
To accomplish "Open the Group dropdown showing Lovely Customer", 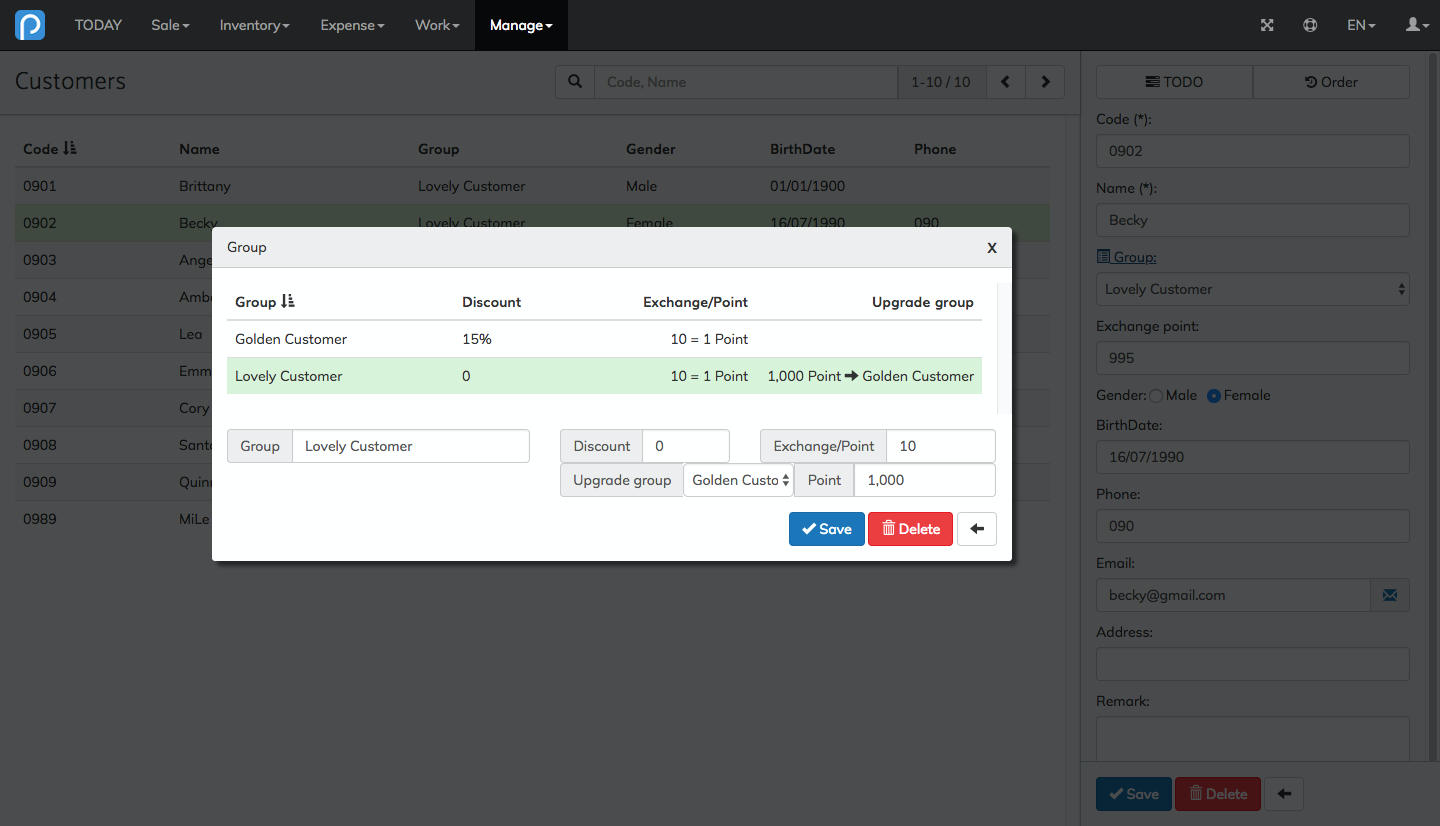I will click(x=1252, y=289).
